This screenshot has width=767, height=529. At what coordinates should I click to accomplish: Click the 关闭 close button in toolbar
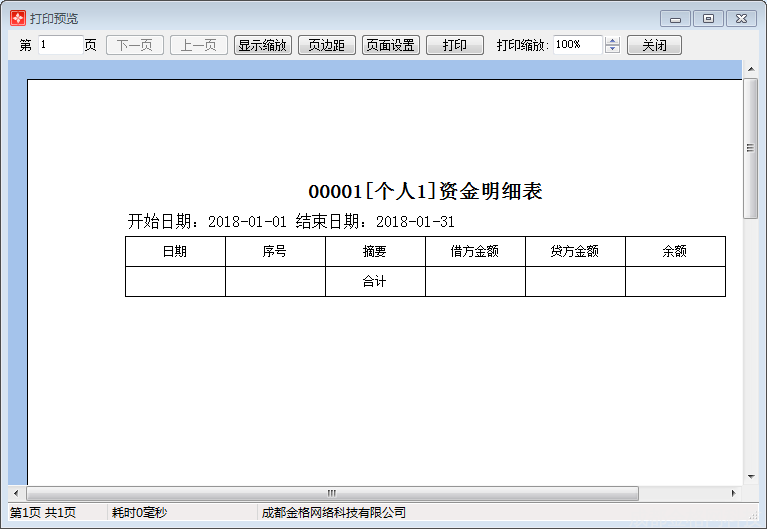point(654,45)
